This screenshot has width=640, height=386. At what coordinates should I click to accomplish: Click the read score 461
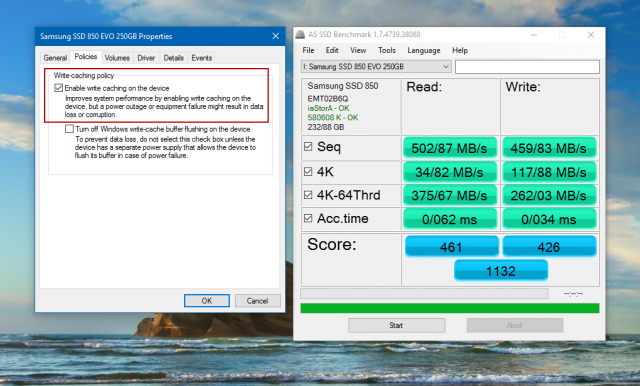point(451,246)
